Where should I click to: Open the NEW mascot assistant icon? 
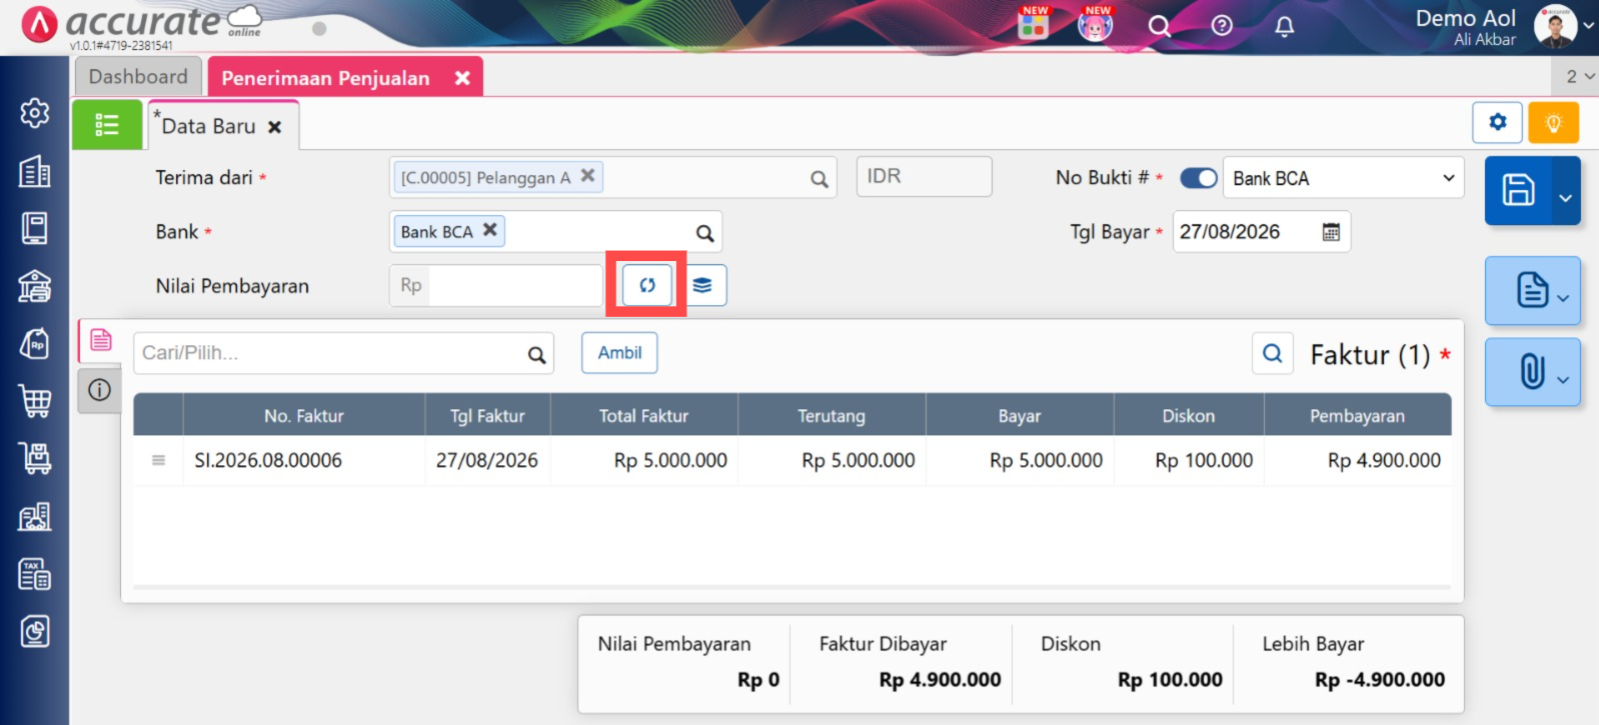pyautogui.click(x=1096, y=23)
